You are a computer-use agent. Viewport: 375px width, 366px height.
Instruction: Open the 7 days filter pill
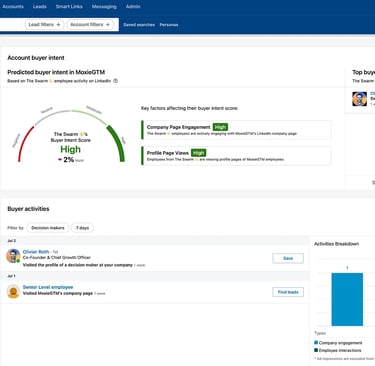[82, 228]
